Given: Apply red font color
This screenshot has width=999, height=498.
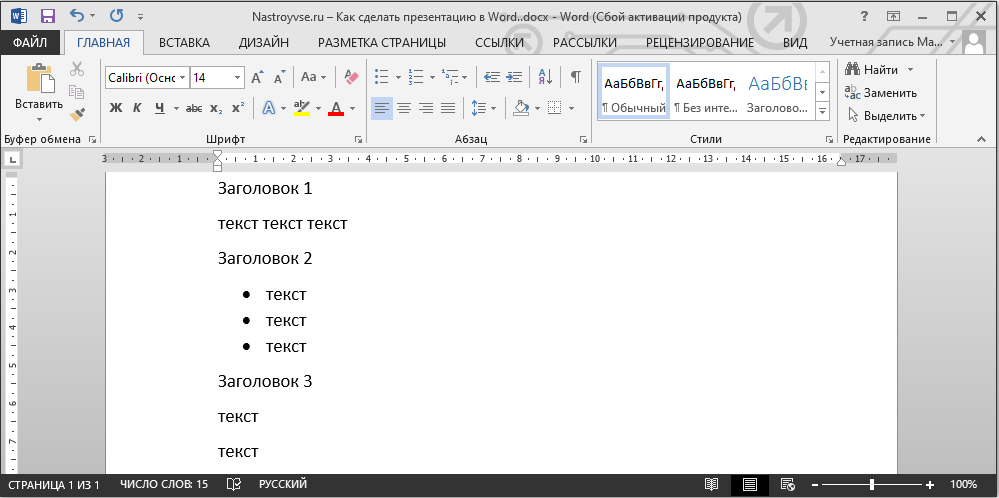Looking at the screenshot, I should [336, 109].
